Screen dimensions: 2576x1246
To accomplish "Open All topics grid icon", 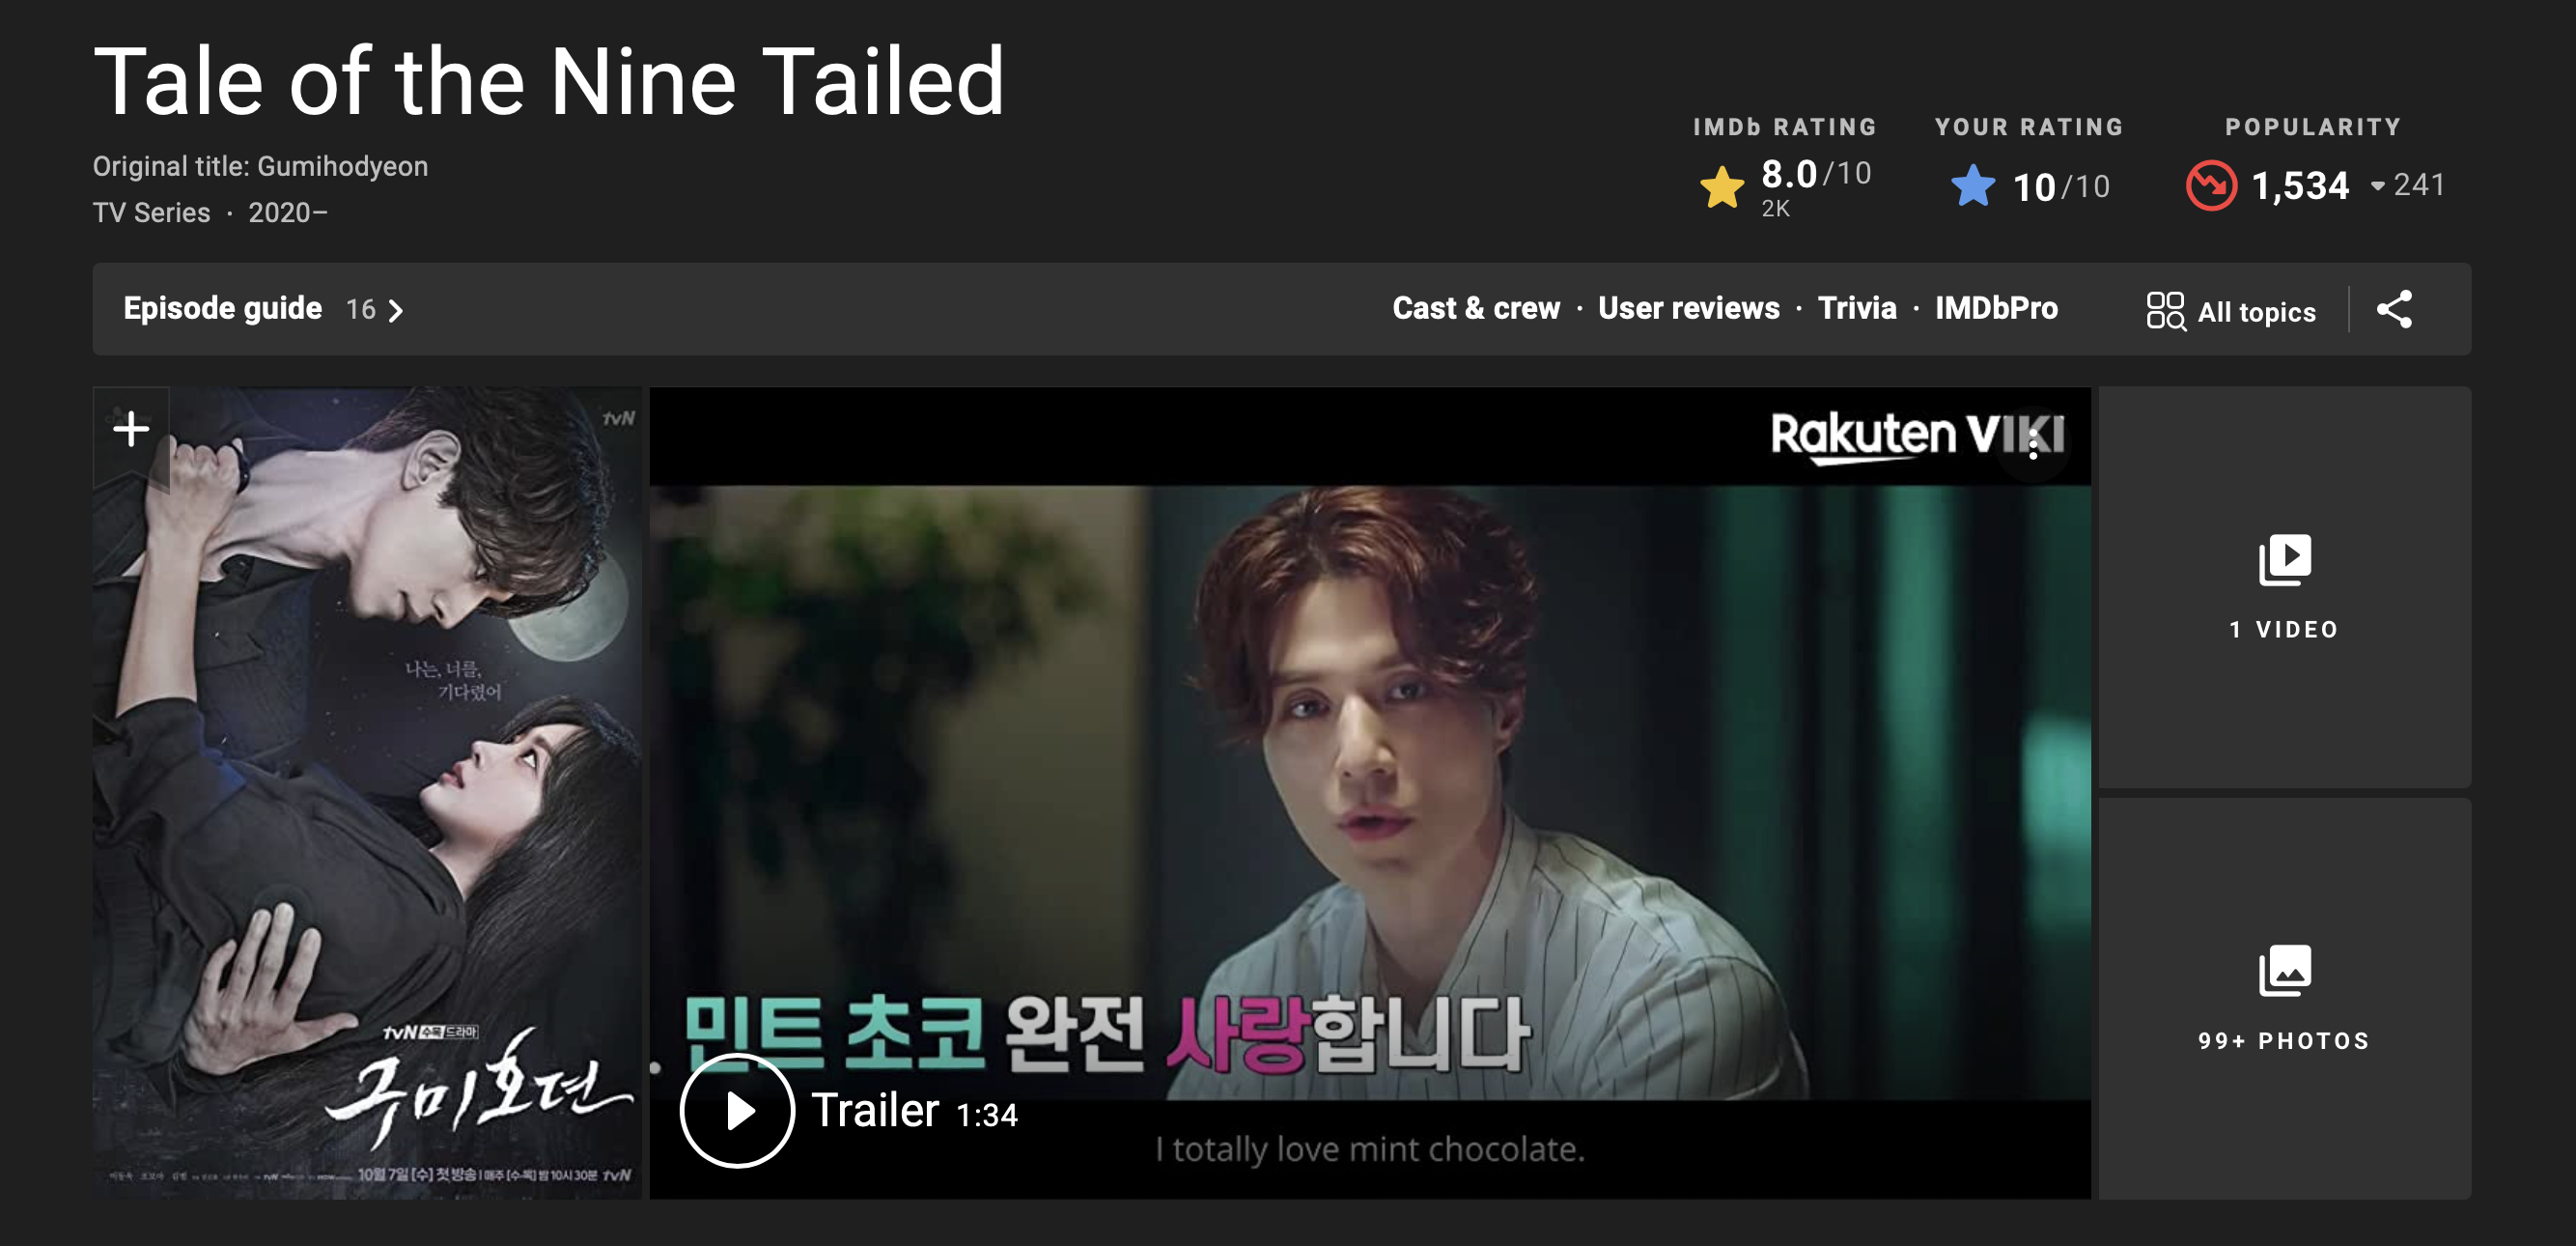I will [x=2166, y=310].
